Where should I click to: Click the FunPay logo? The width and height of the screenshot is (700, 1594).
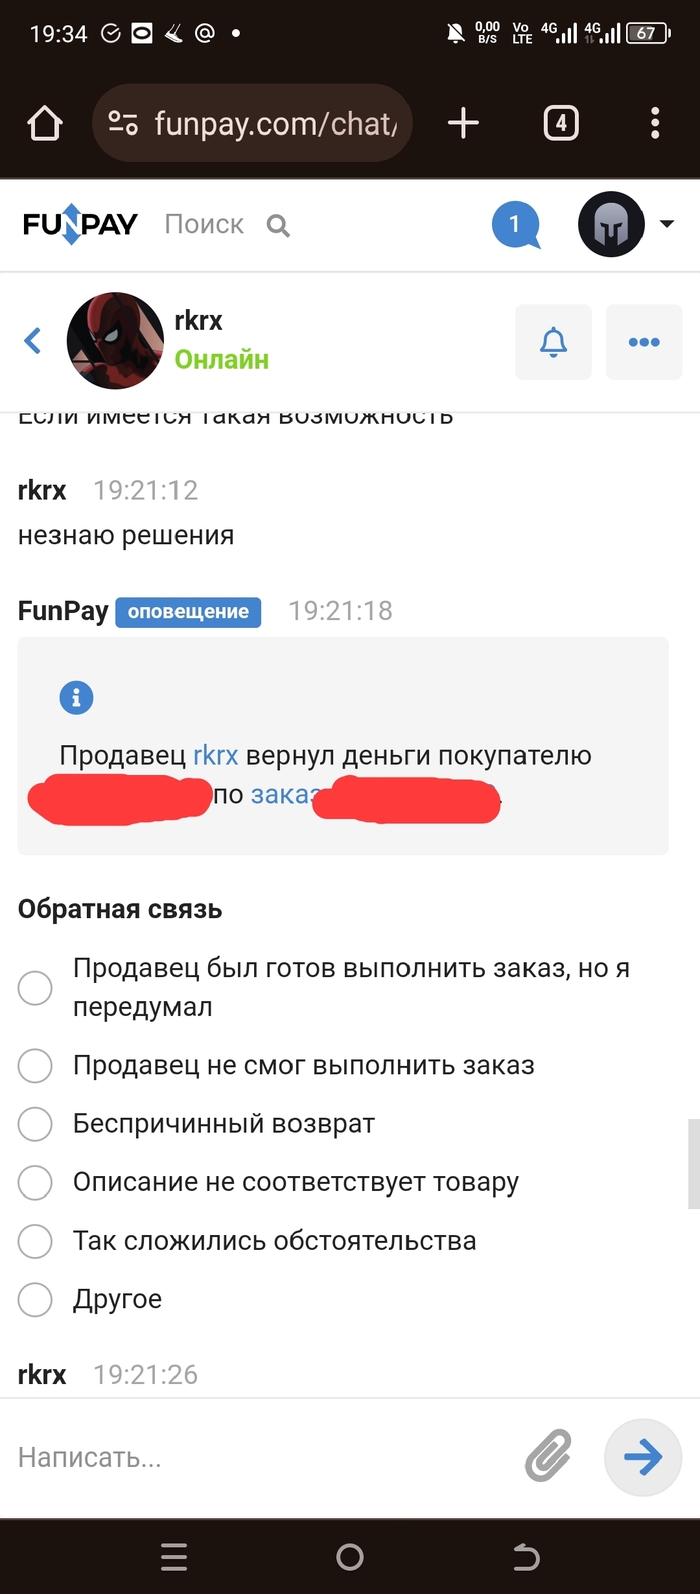click(80, 224)
